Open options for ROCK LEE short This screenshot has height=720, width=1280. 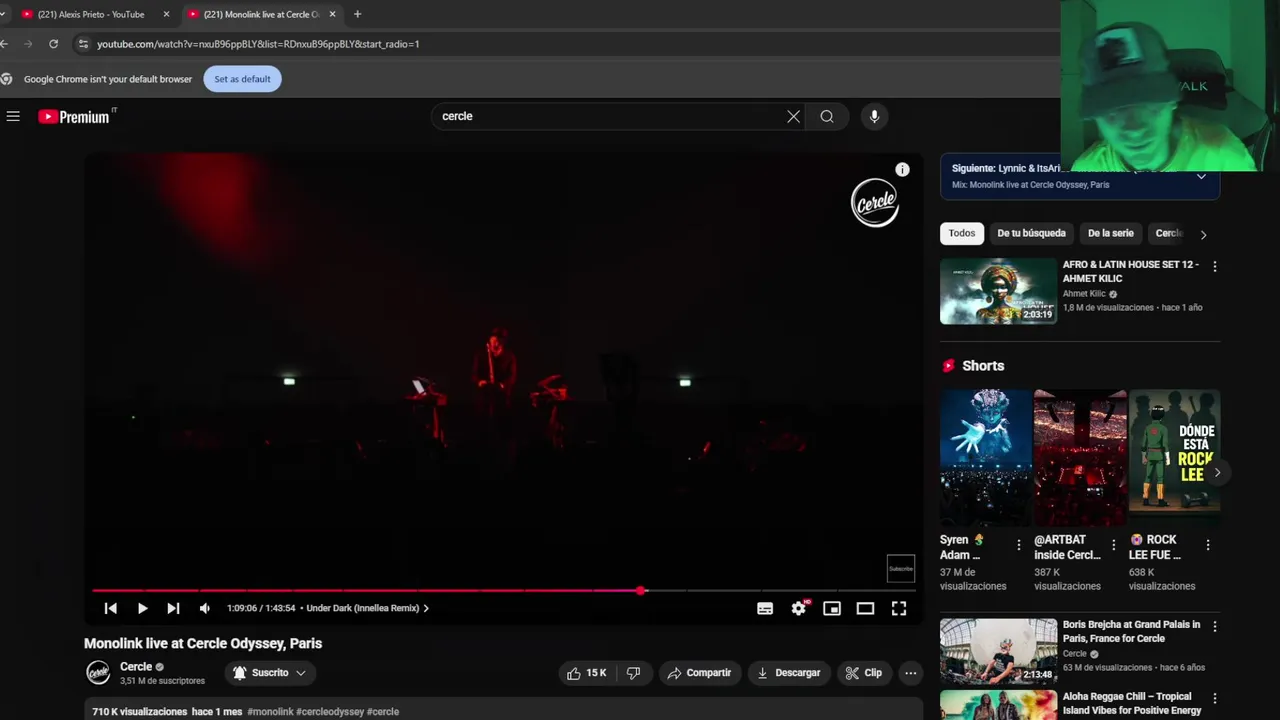coord(1207,545)
